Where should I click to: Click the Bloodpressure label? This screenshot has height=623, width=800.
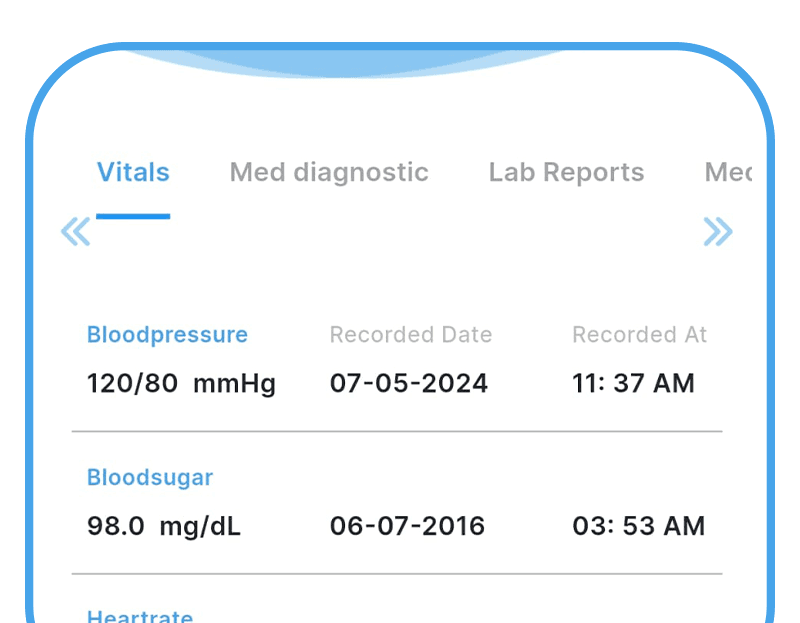tap(167, 335)
